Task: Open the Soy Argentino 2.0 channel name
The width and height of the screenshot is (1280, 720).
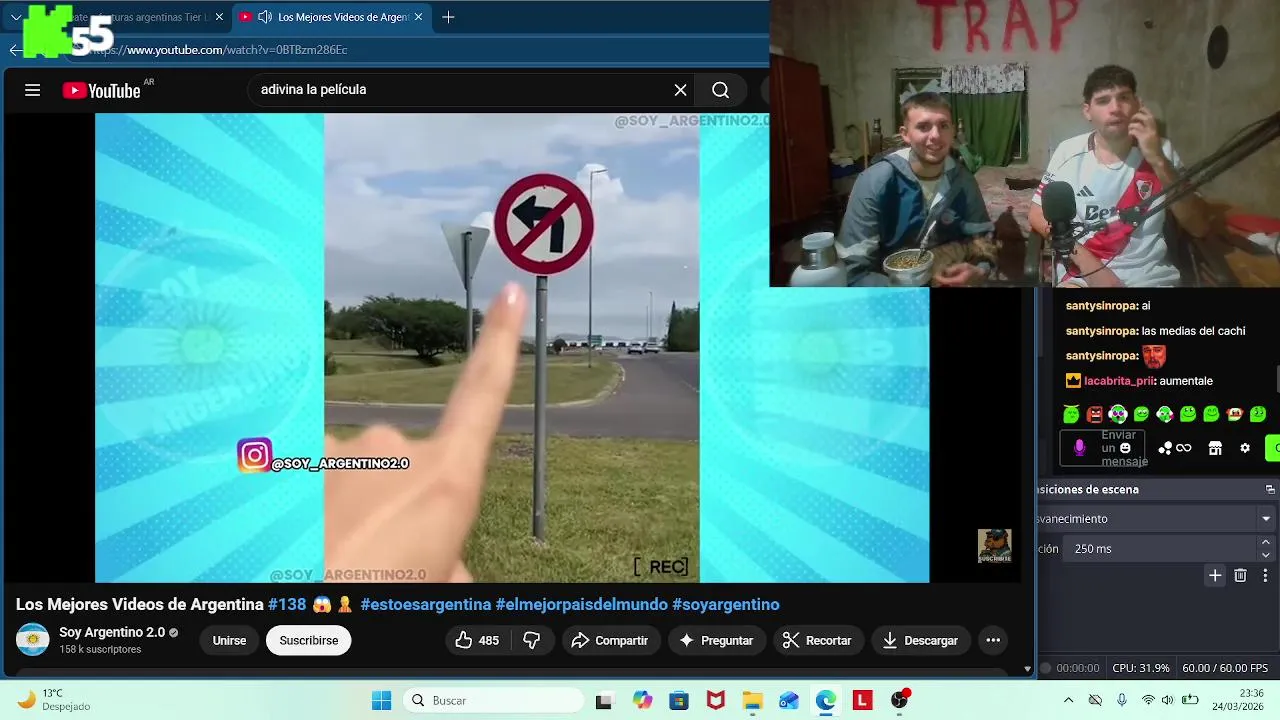Action: tap(112, 632)
